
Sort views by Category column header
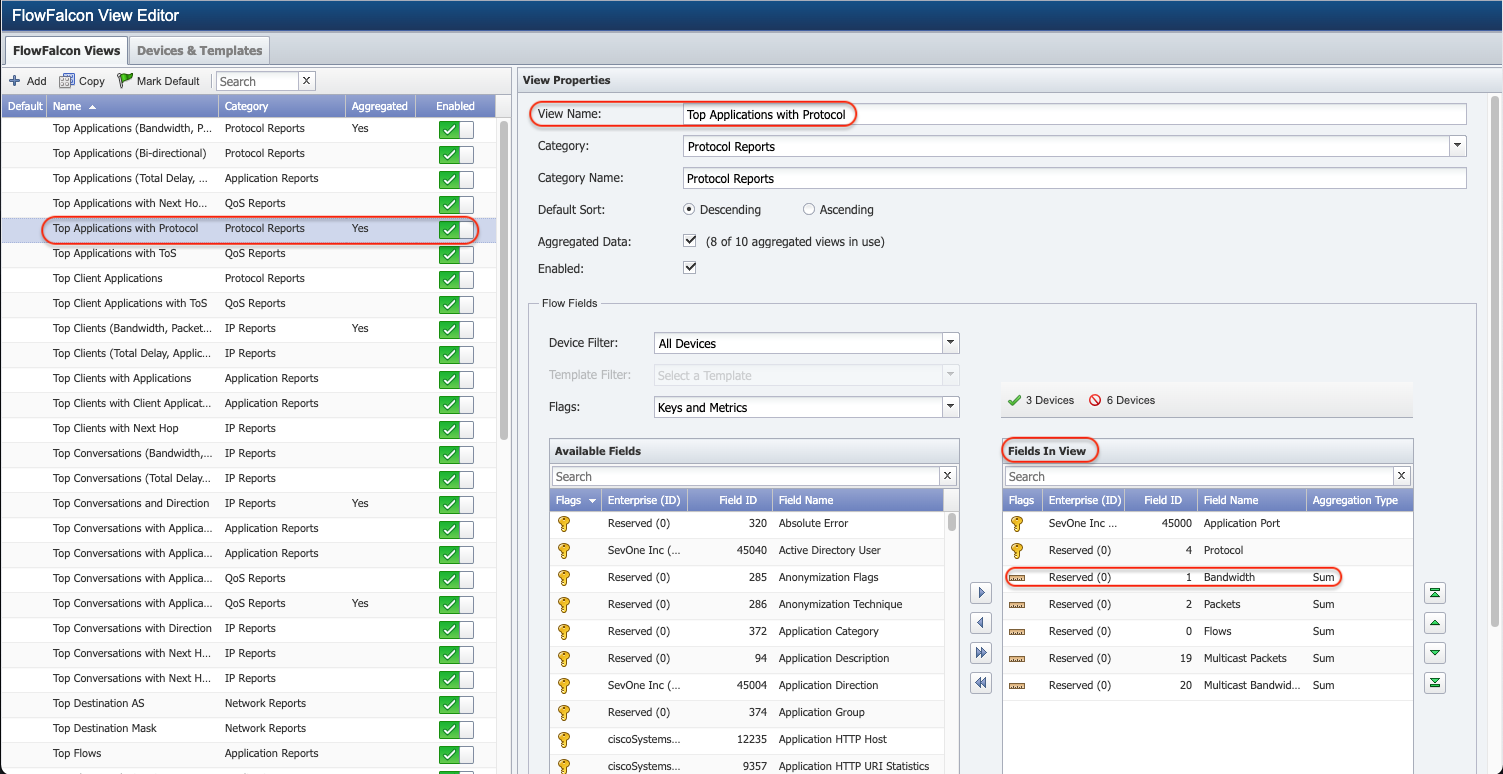click(282, 106)
